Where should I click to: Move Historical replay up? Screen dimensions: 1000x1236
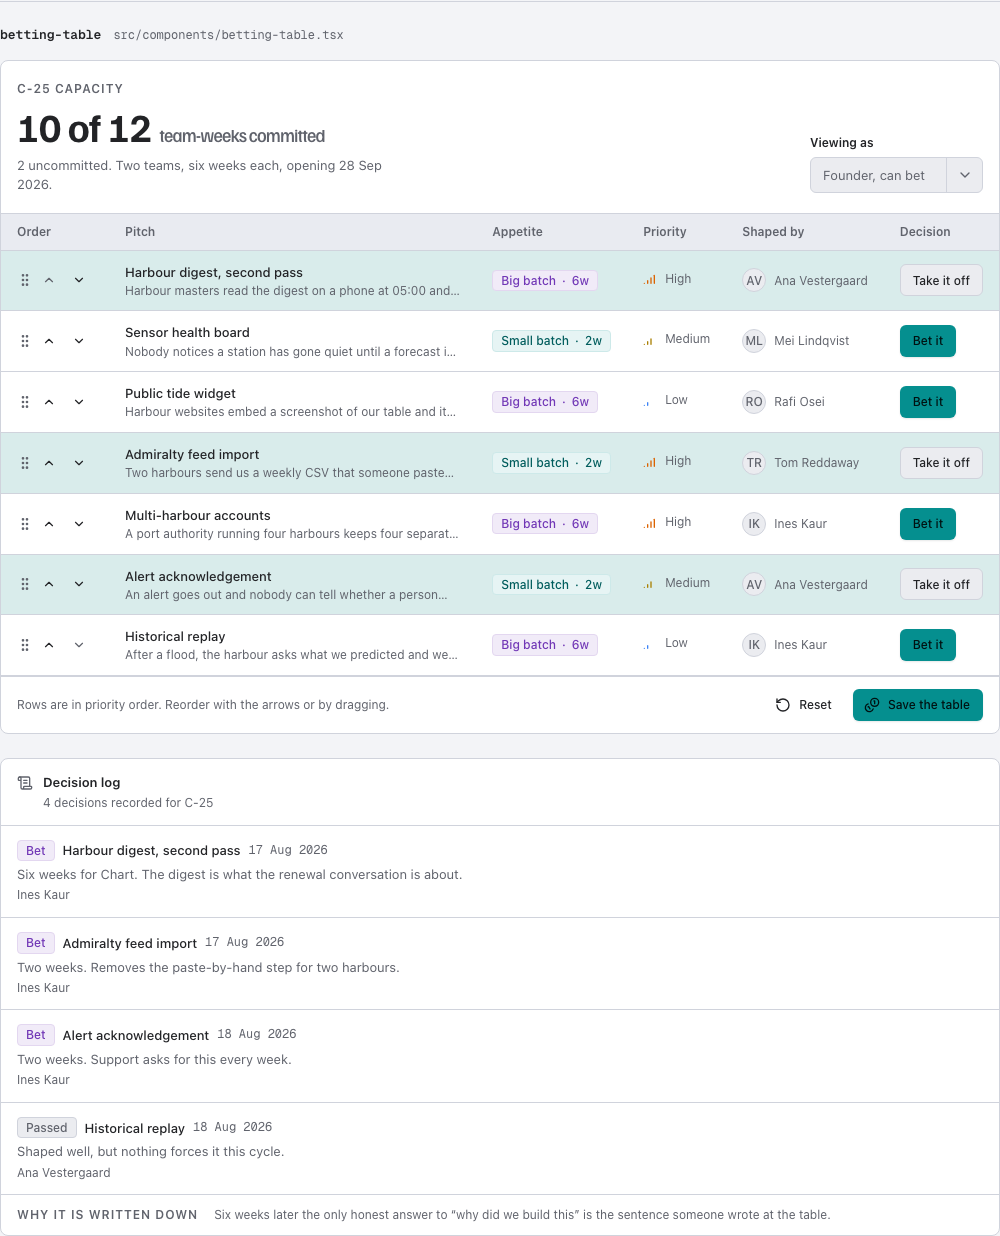tap(49, 645)
